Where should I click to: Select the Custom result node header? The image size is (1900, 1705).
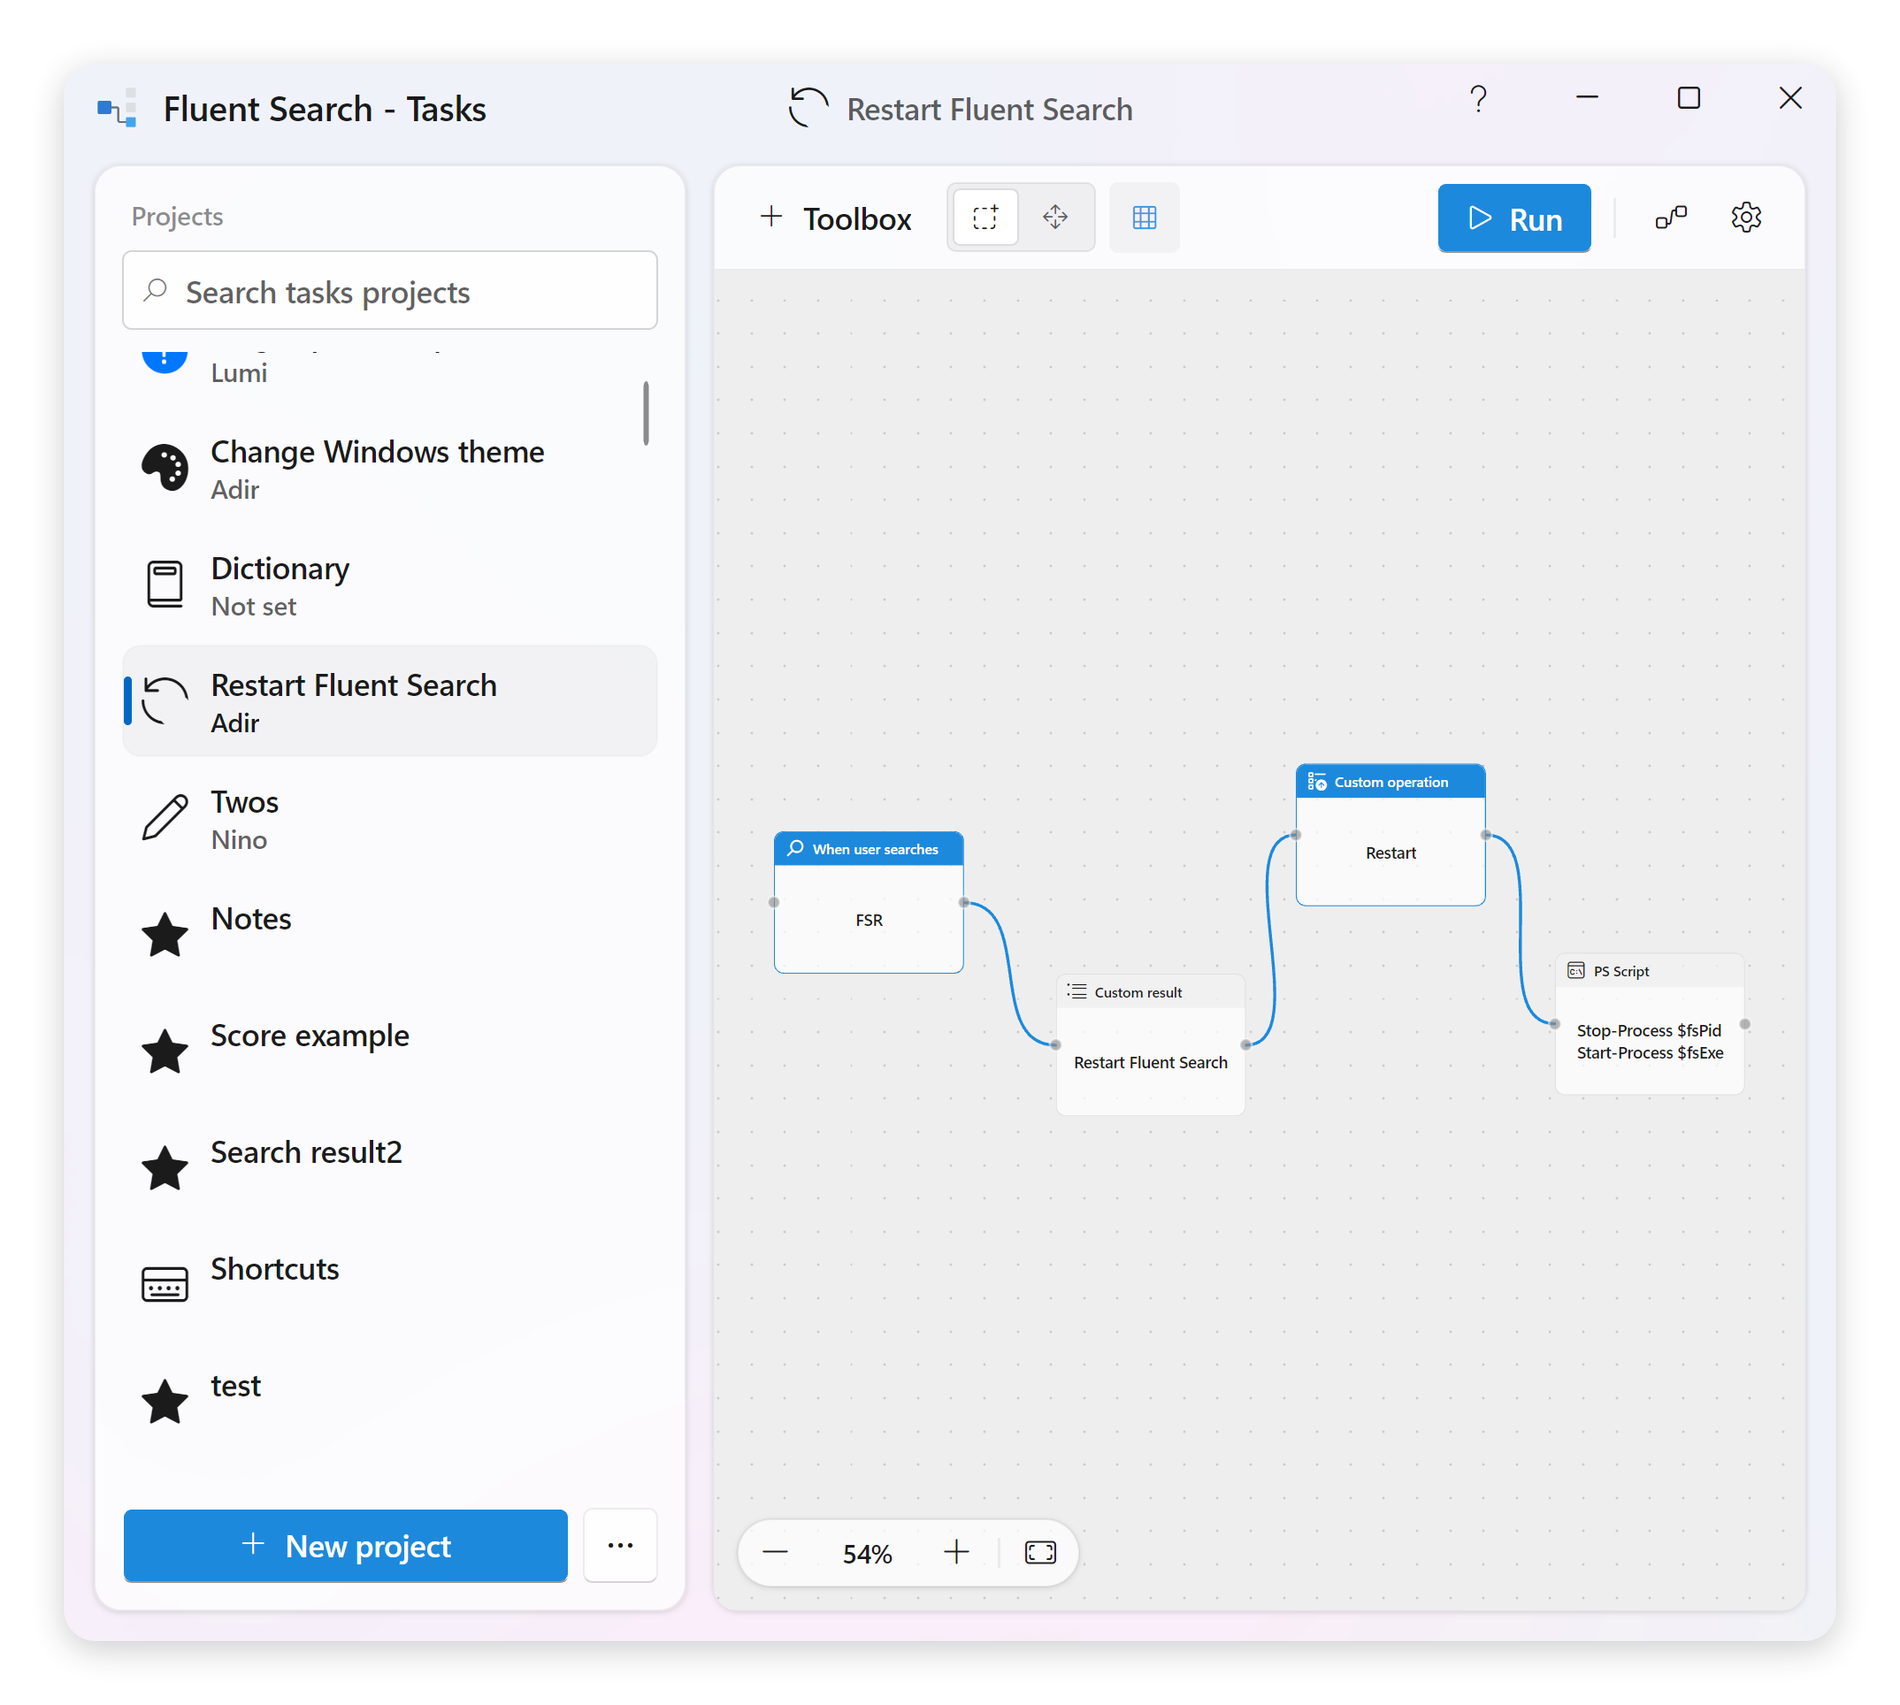(1150, 992)
